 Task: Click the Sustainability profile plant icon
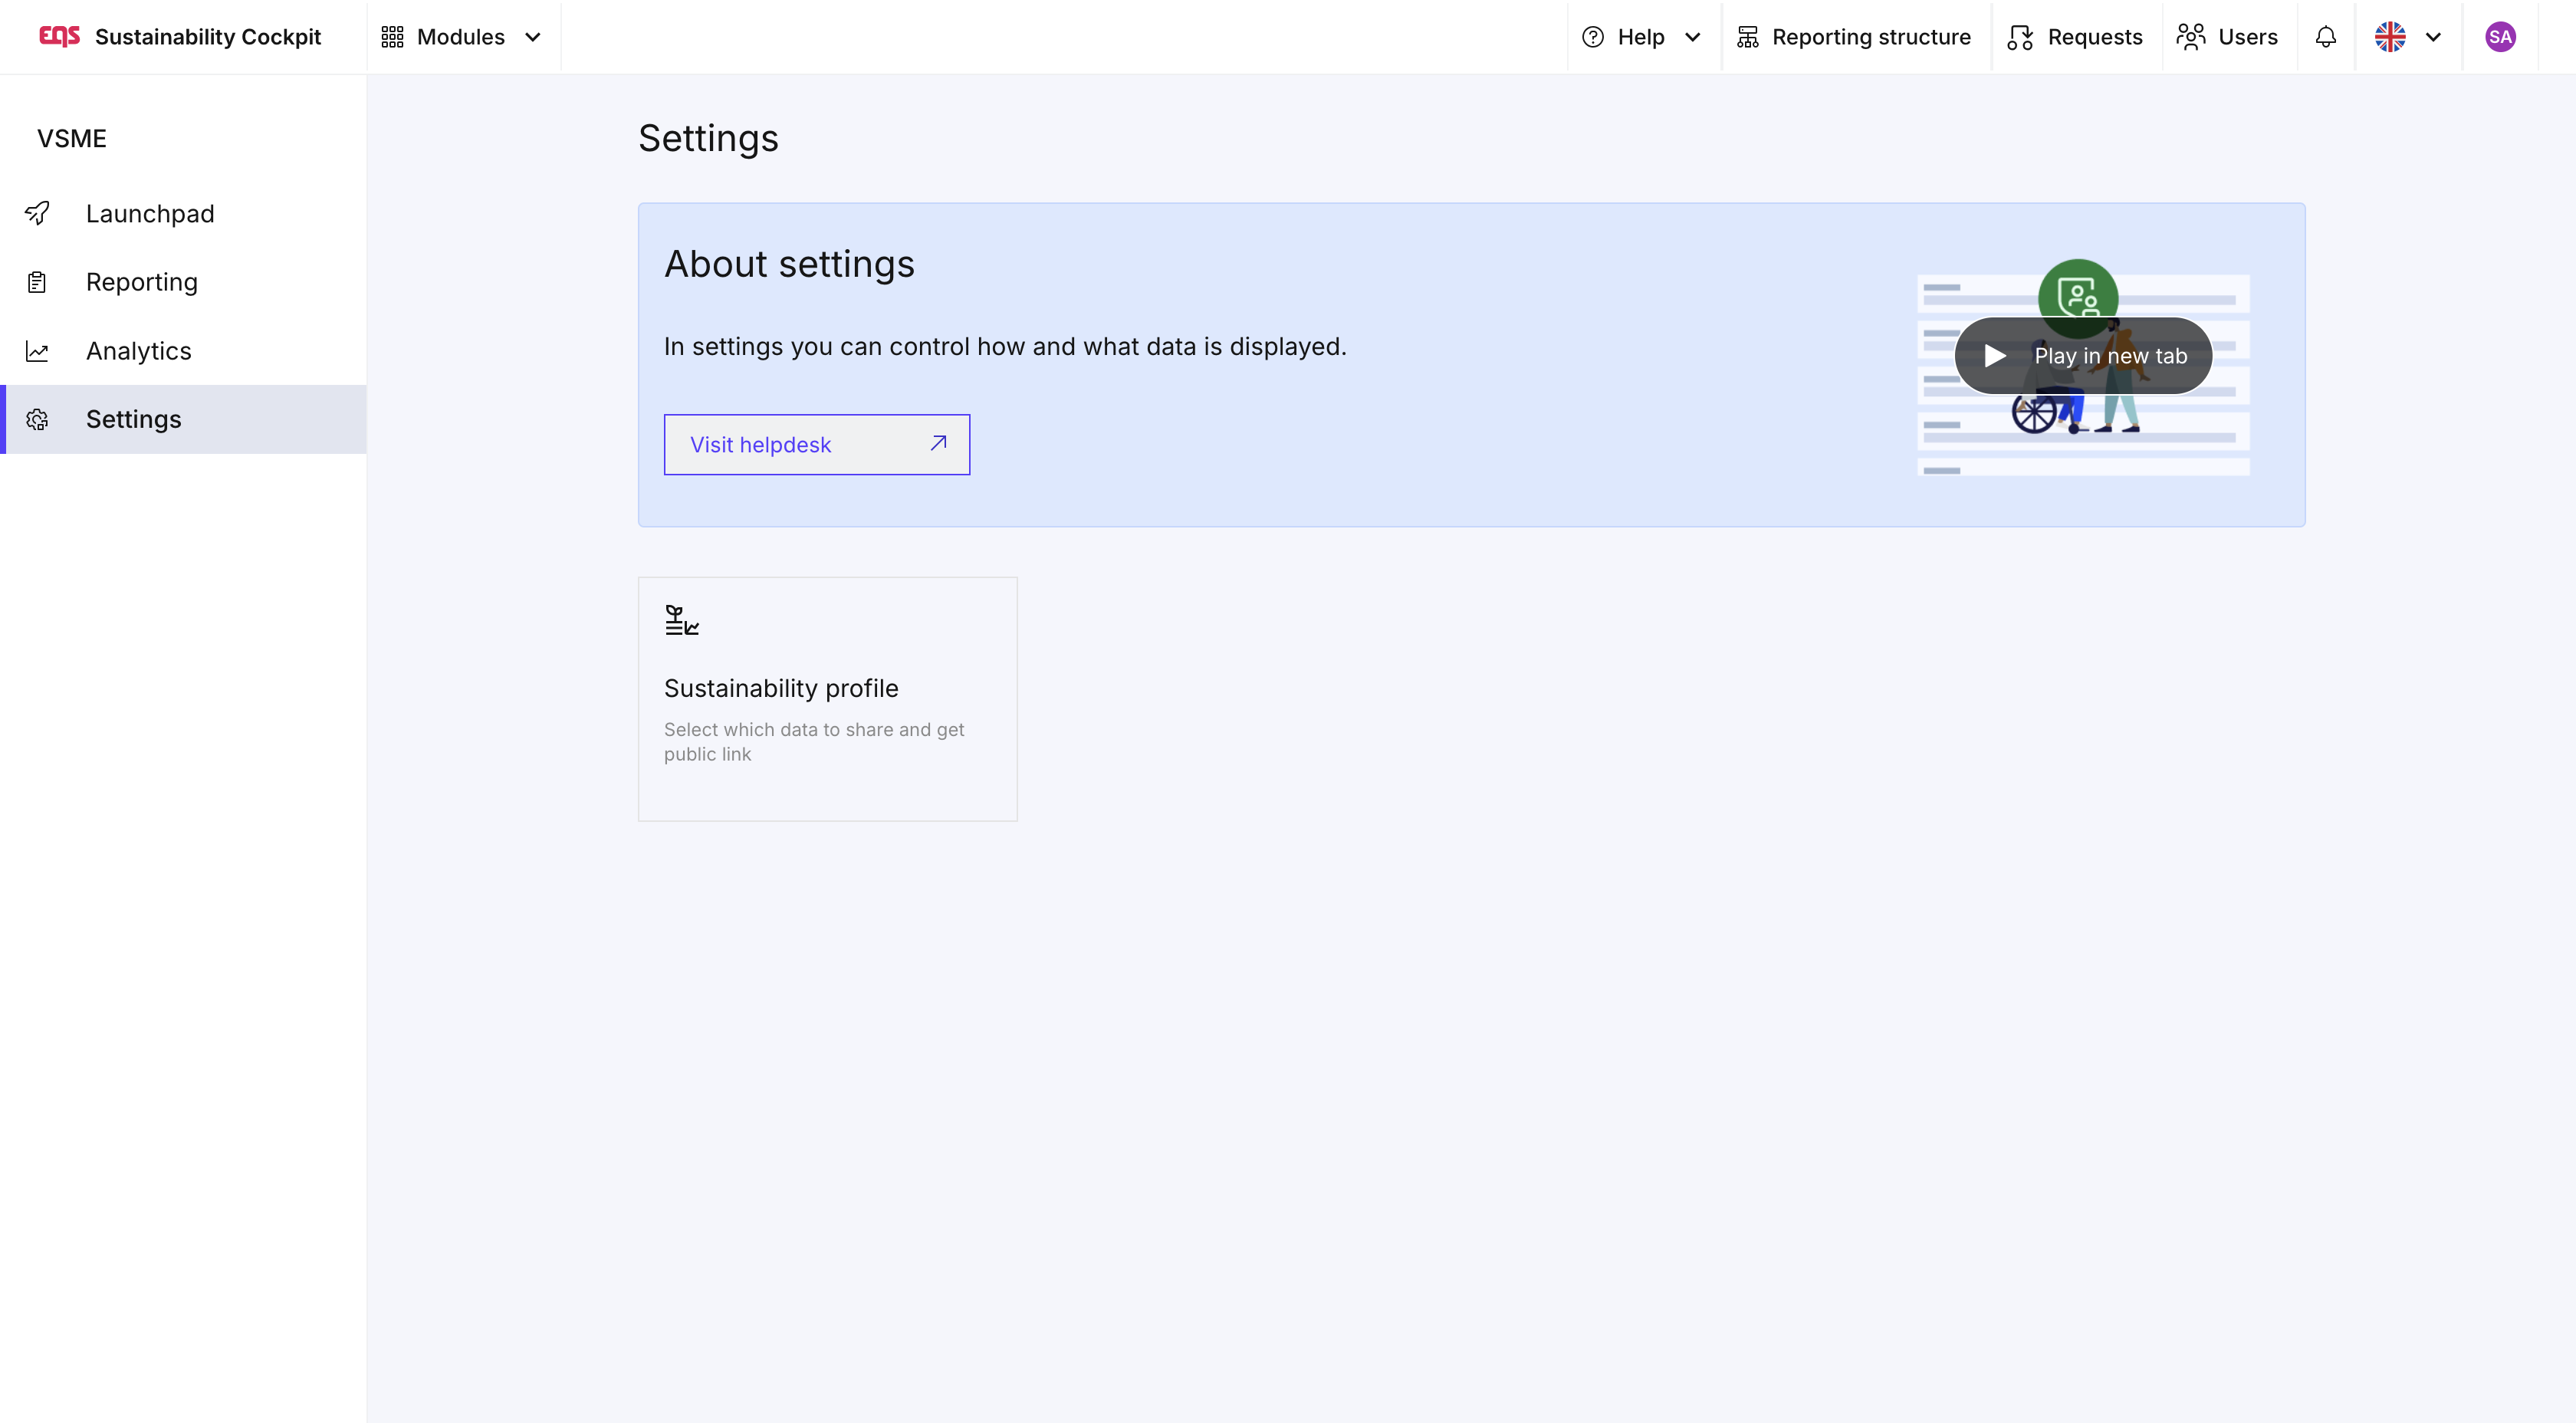click(681, 620)
